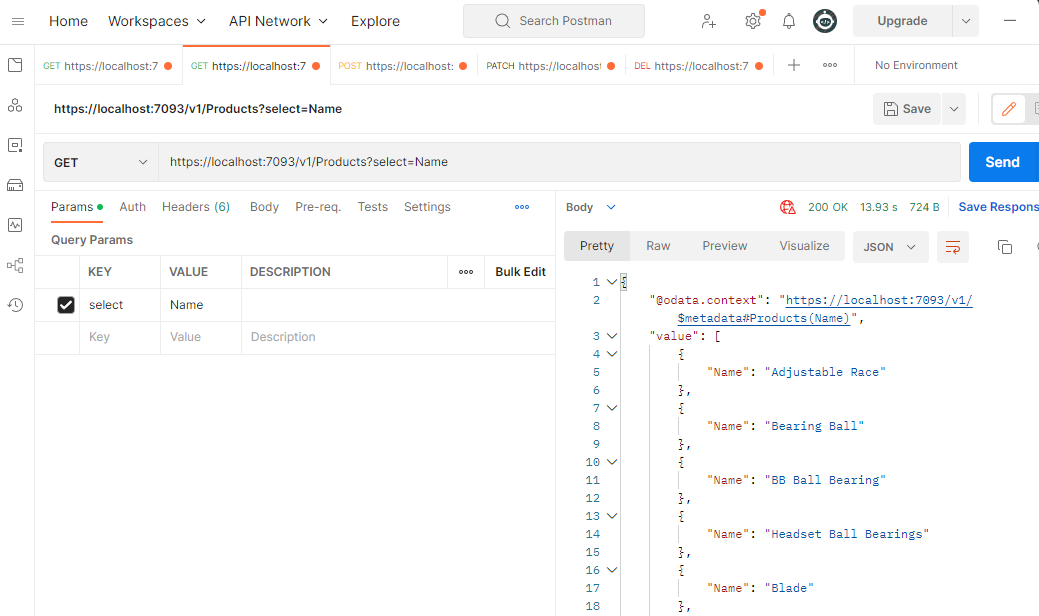The height and width of the screenshot is (616, 1039).
Task: Open the Pre-req. tab
Action: pyautogui.click(x=318, y=207)
